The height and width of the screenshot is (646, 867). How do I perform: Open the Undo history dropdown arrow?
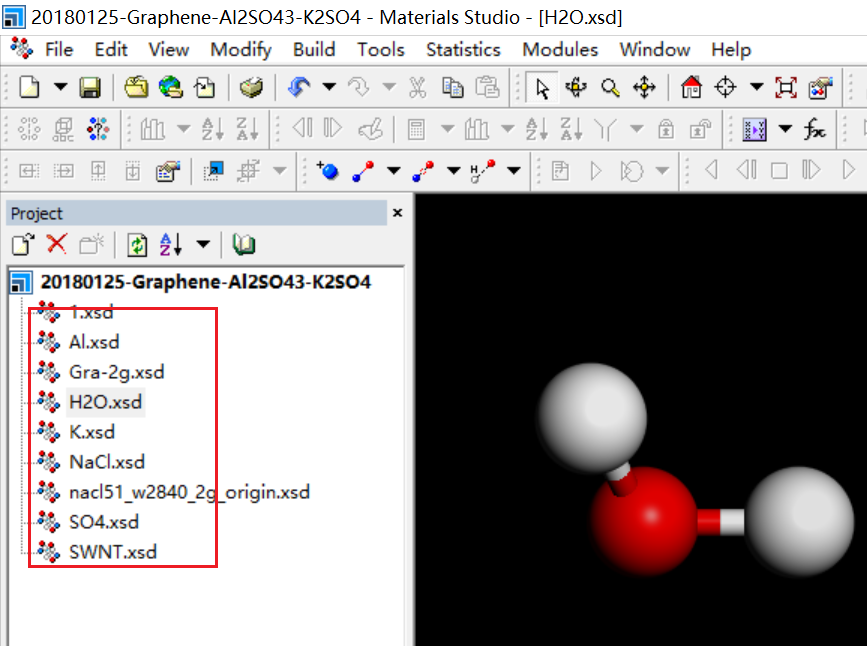click(329, 87)
